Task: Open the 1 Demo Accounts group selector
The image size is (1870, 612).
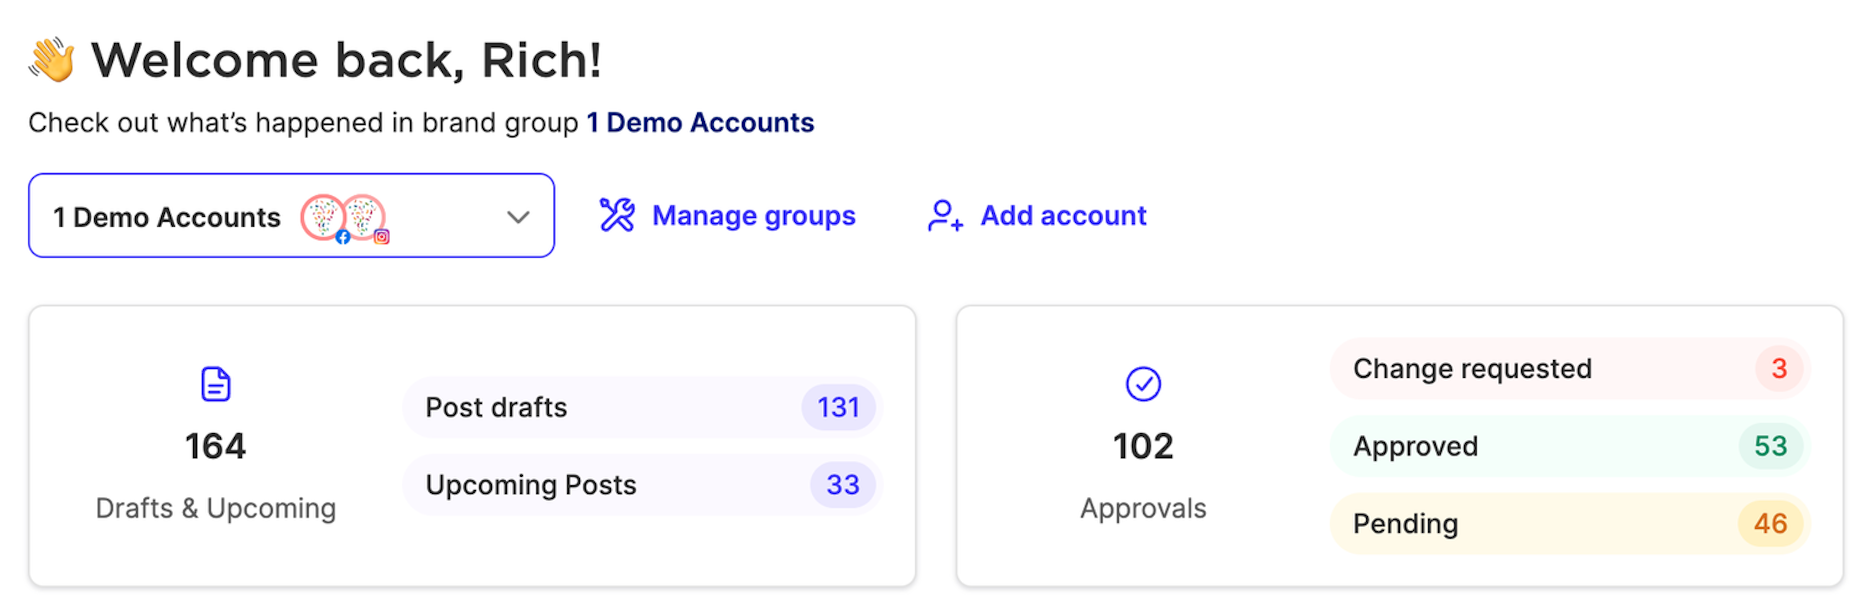Action: (x=168, y=217)
